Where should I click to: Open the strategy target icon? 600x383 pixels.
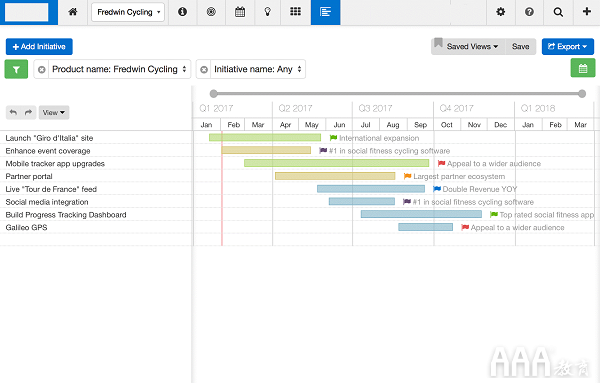point(211,12)
